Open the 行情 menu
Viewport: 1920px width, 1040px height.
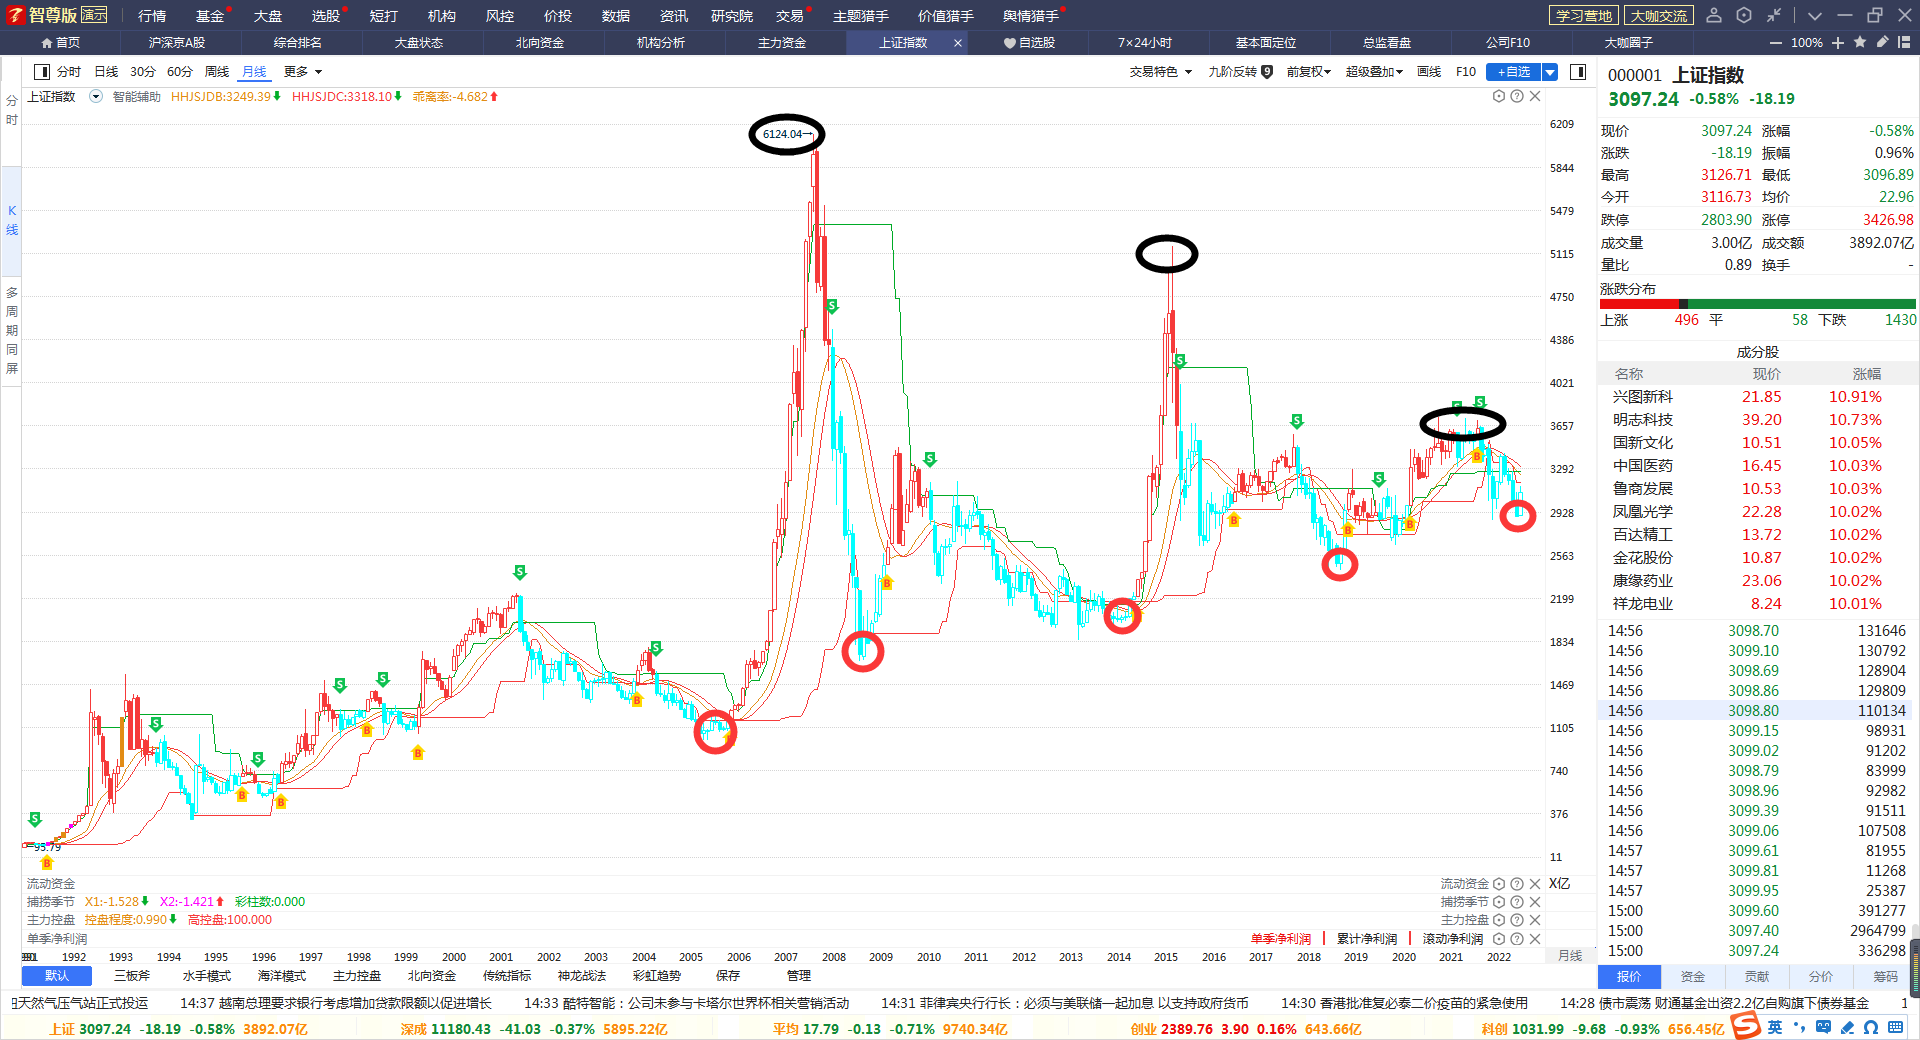click(x=152, y=15)
